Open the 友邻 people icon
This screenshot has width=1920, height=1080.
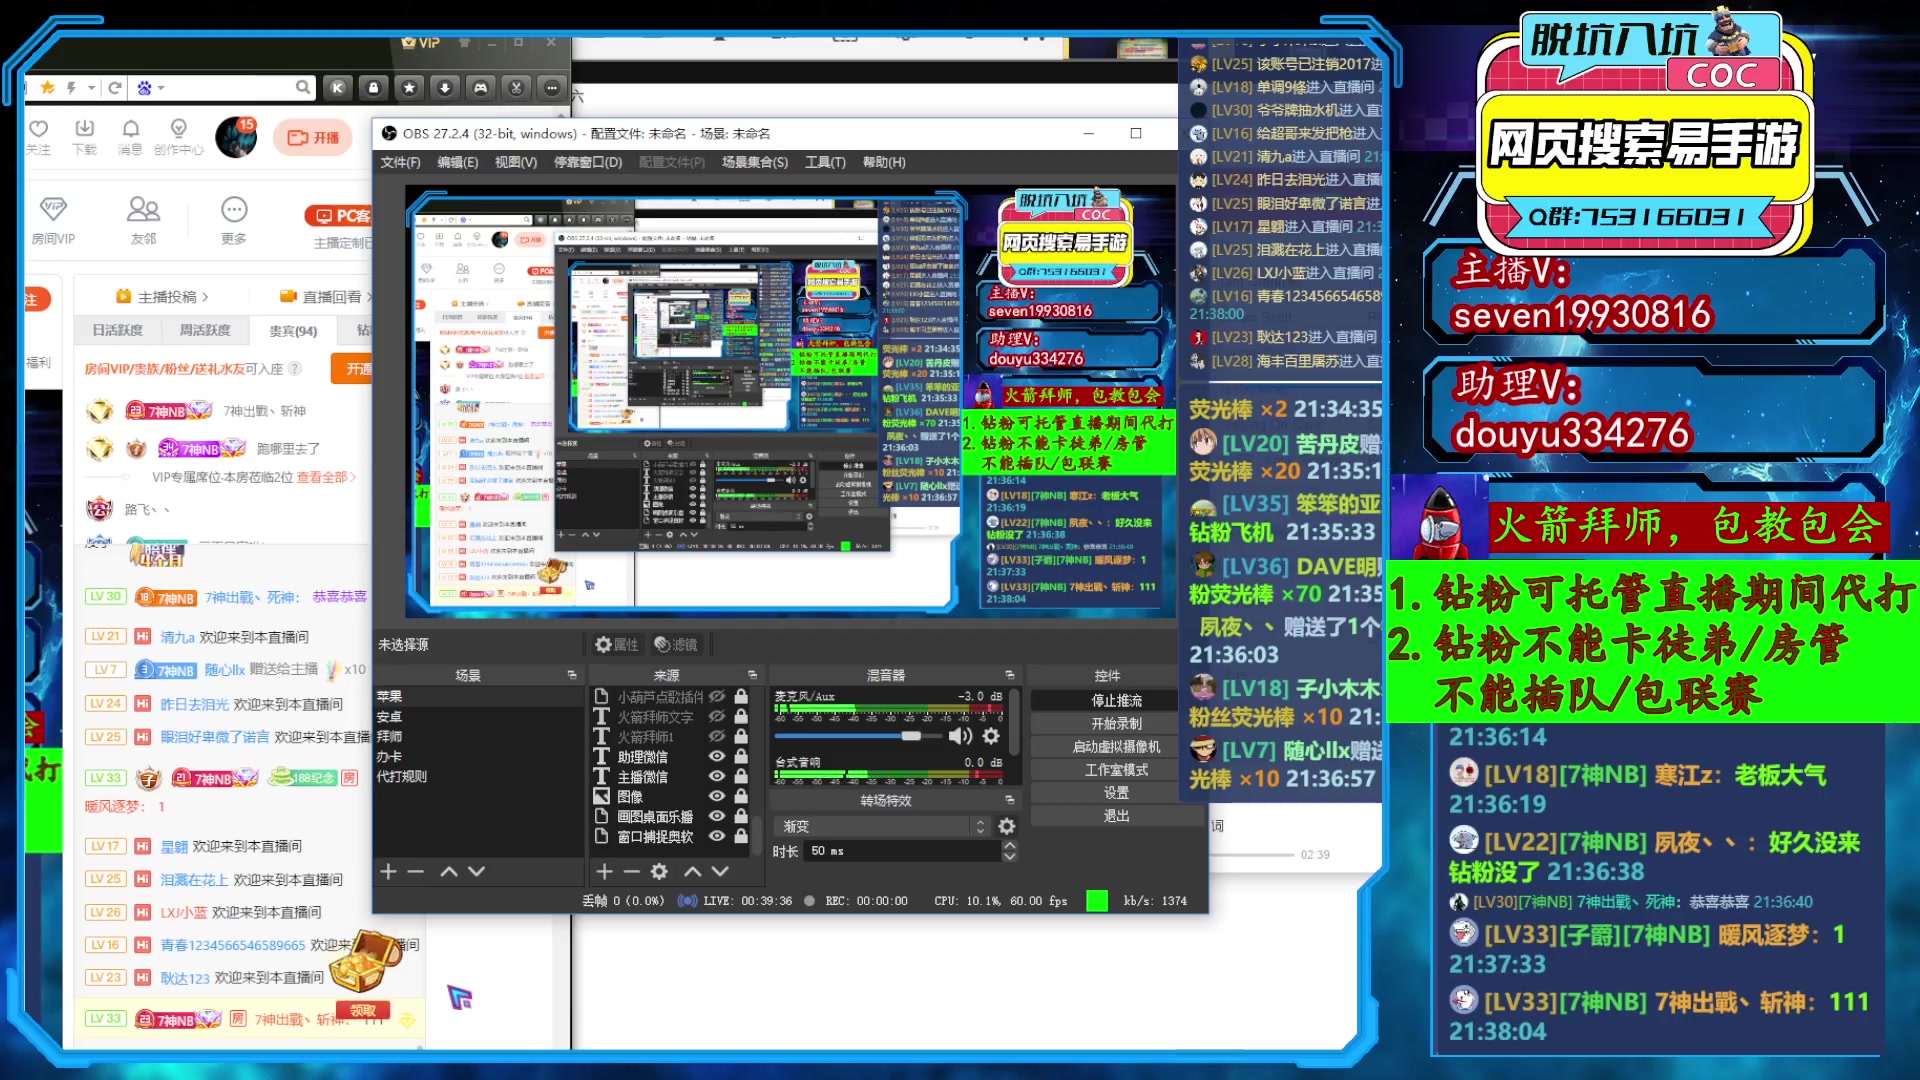[x=143, y=209]
